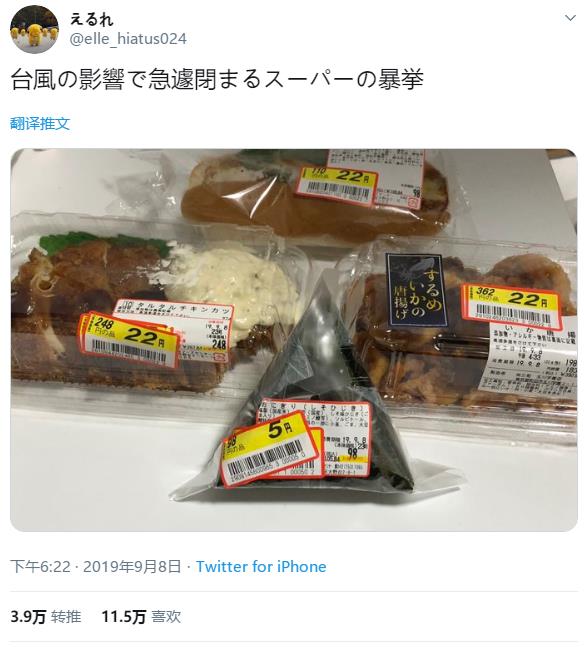Click the bread roll at top of photo
This screenshot has width=585, height=647.
point(316,194)
